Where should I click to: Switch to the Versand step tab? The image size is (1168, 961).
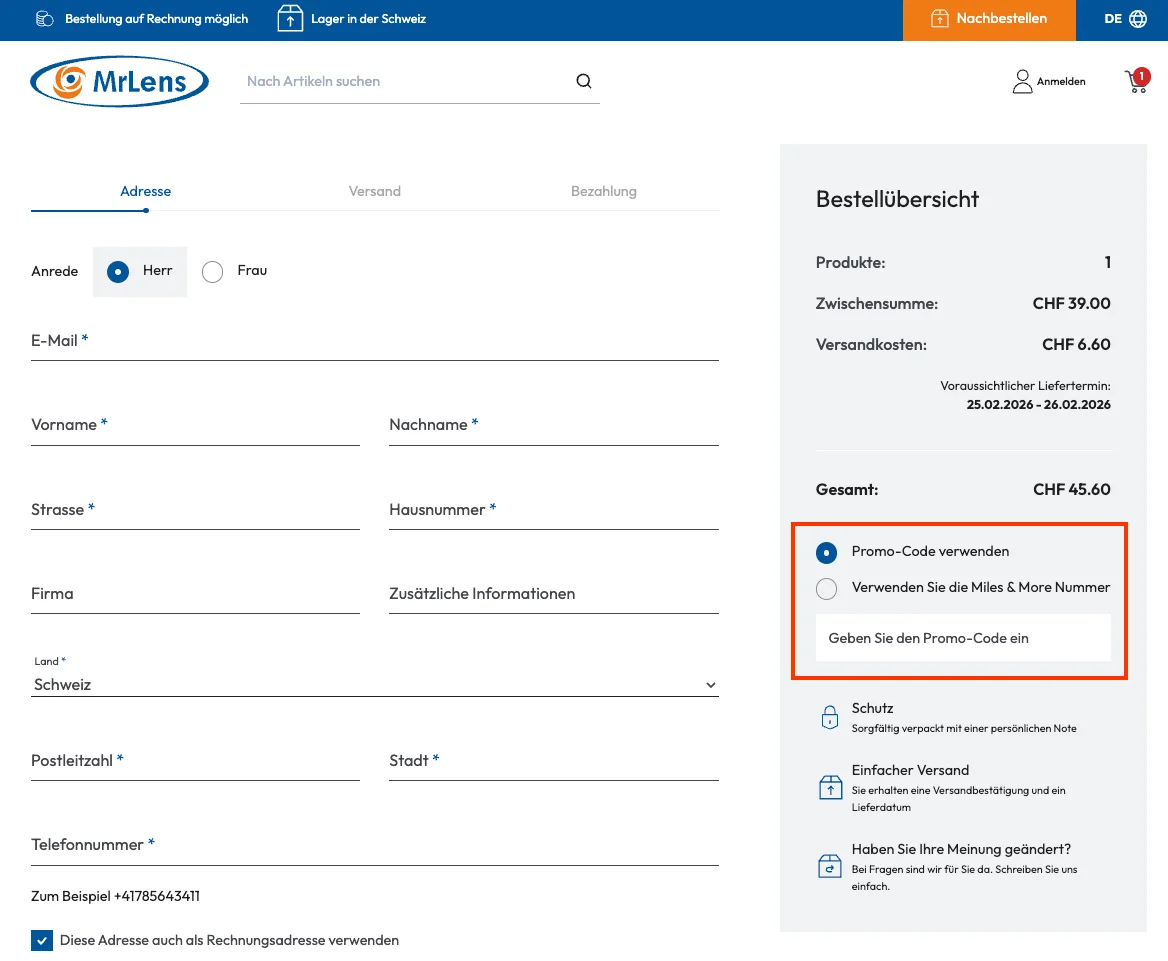375,191
